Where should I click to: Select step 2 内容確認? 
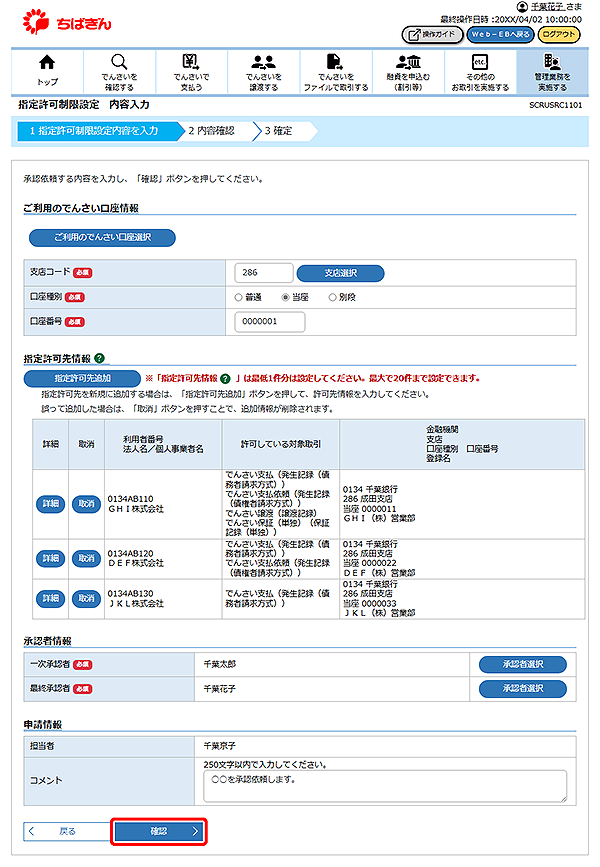point(213,131)
